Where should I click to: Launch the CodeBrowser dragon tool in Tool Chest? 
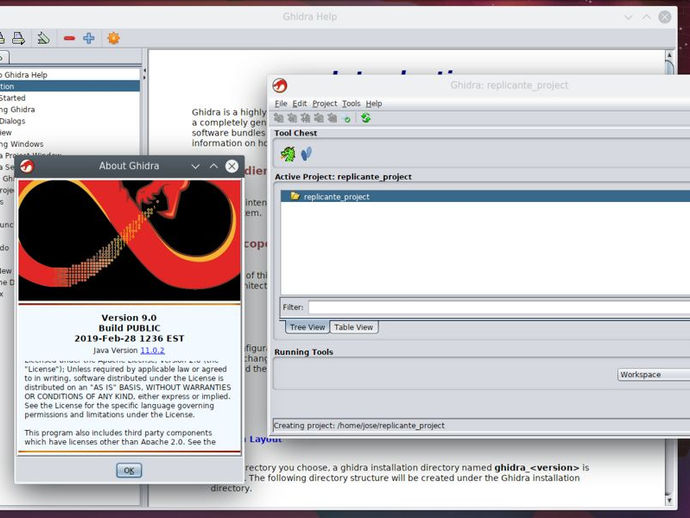tap(288, 154)
